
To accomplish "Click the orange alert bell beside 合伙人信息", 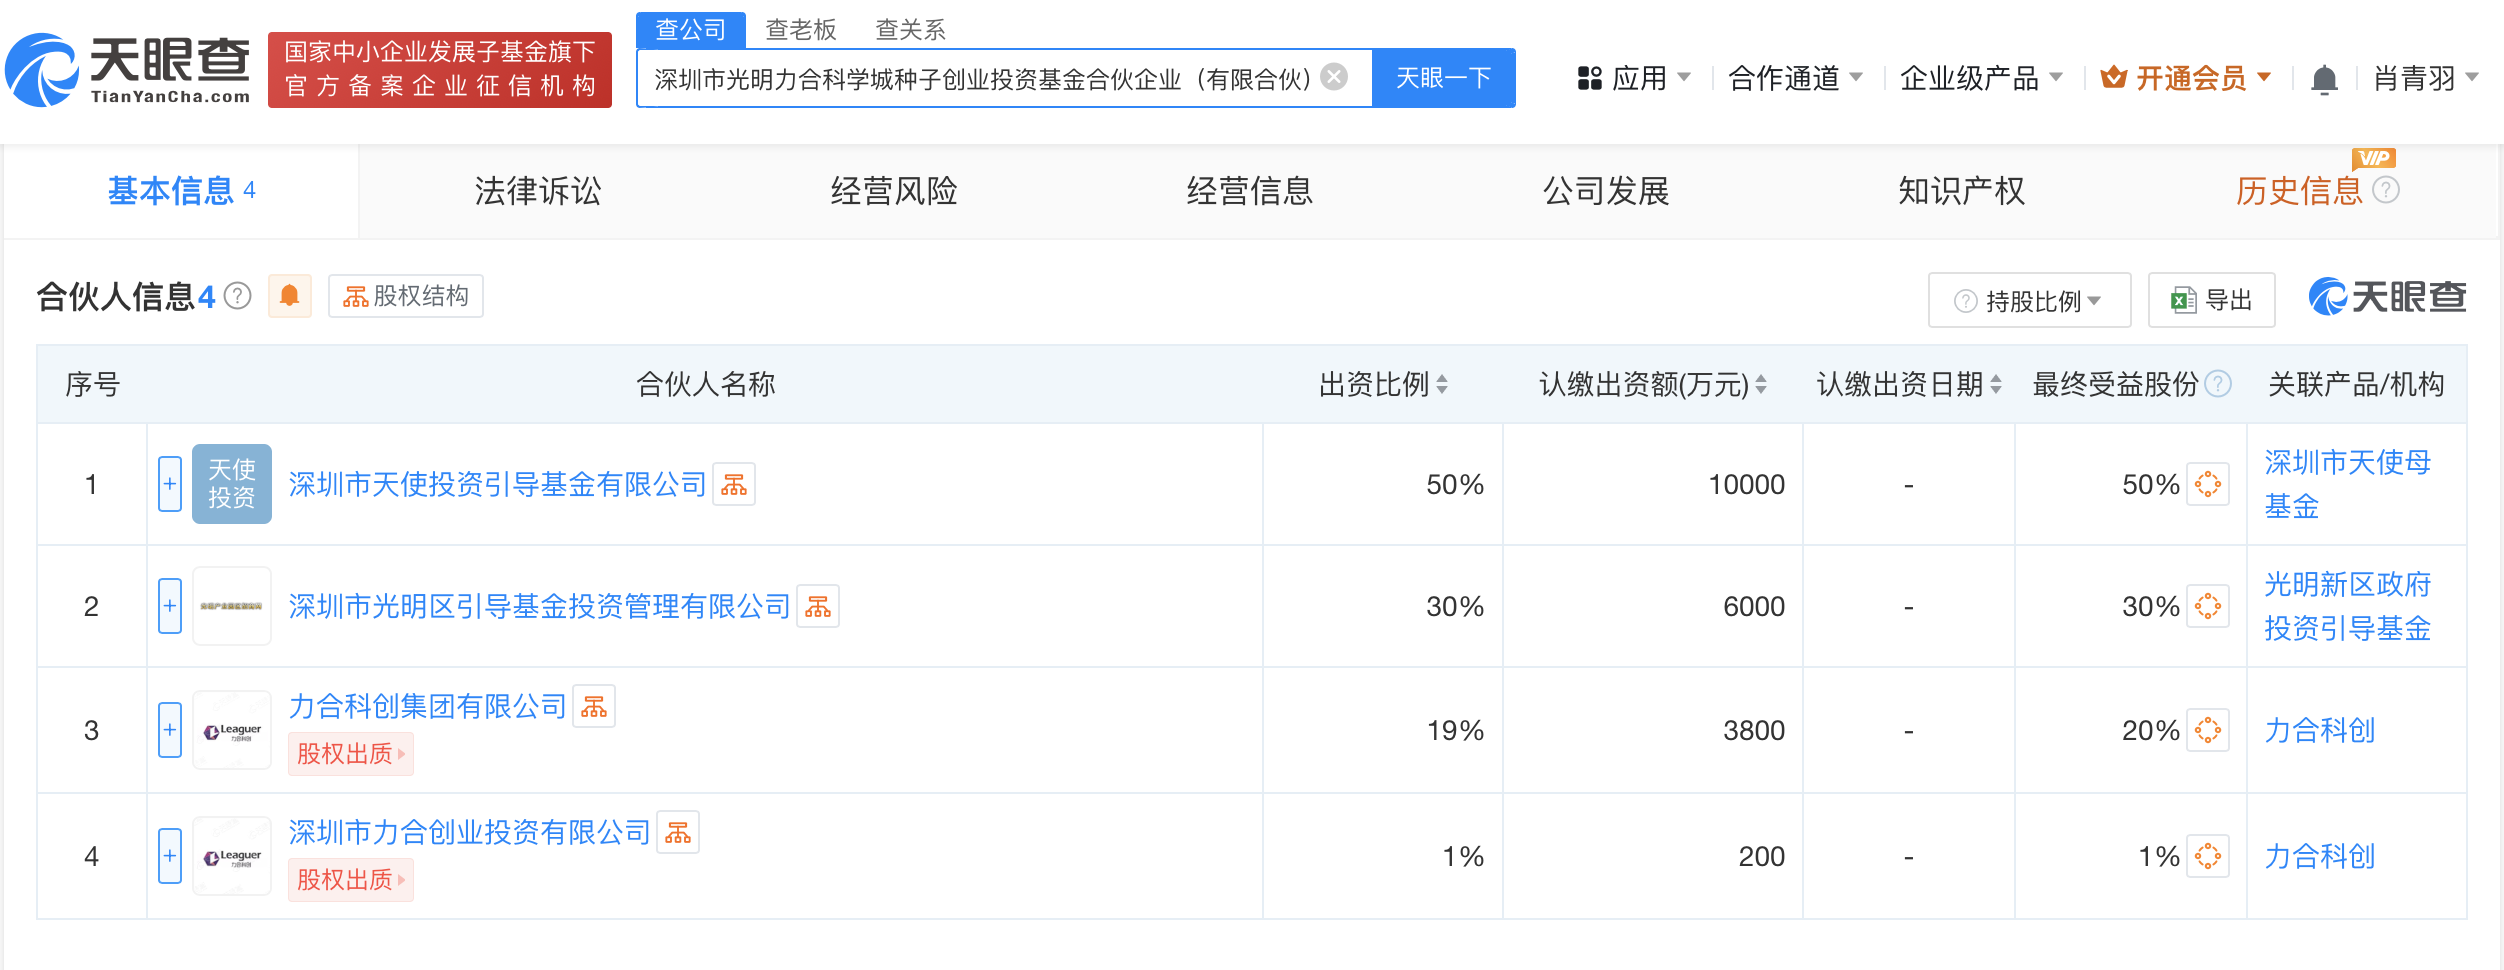I will 290,296.
